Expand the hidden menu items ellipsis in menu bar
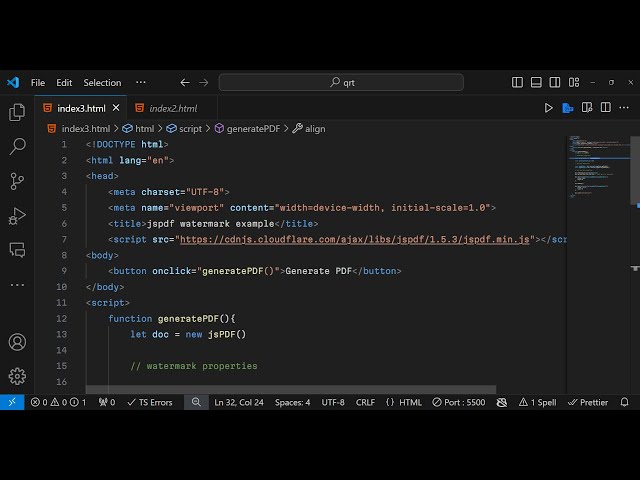640x480 pixels. point(140,83)
